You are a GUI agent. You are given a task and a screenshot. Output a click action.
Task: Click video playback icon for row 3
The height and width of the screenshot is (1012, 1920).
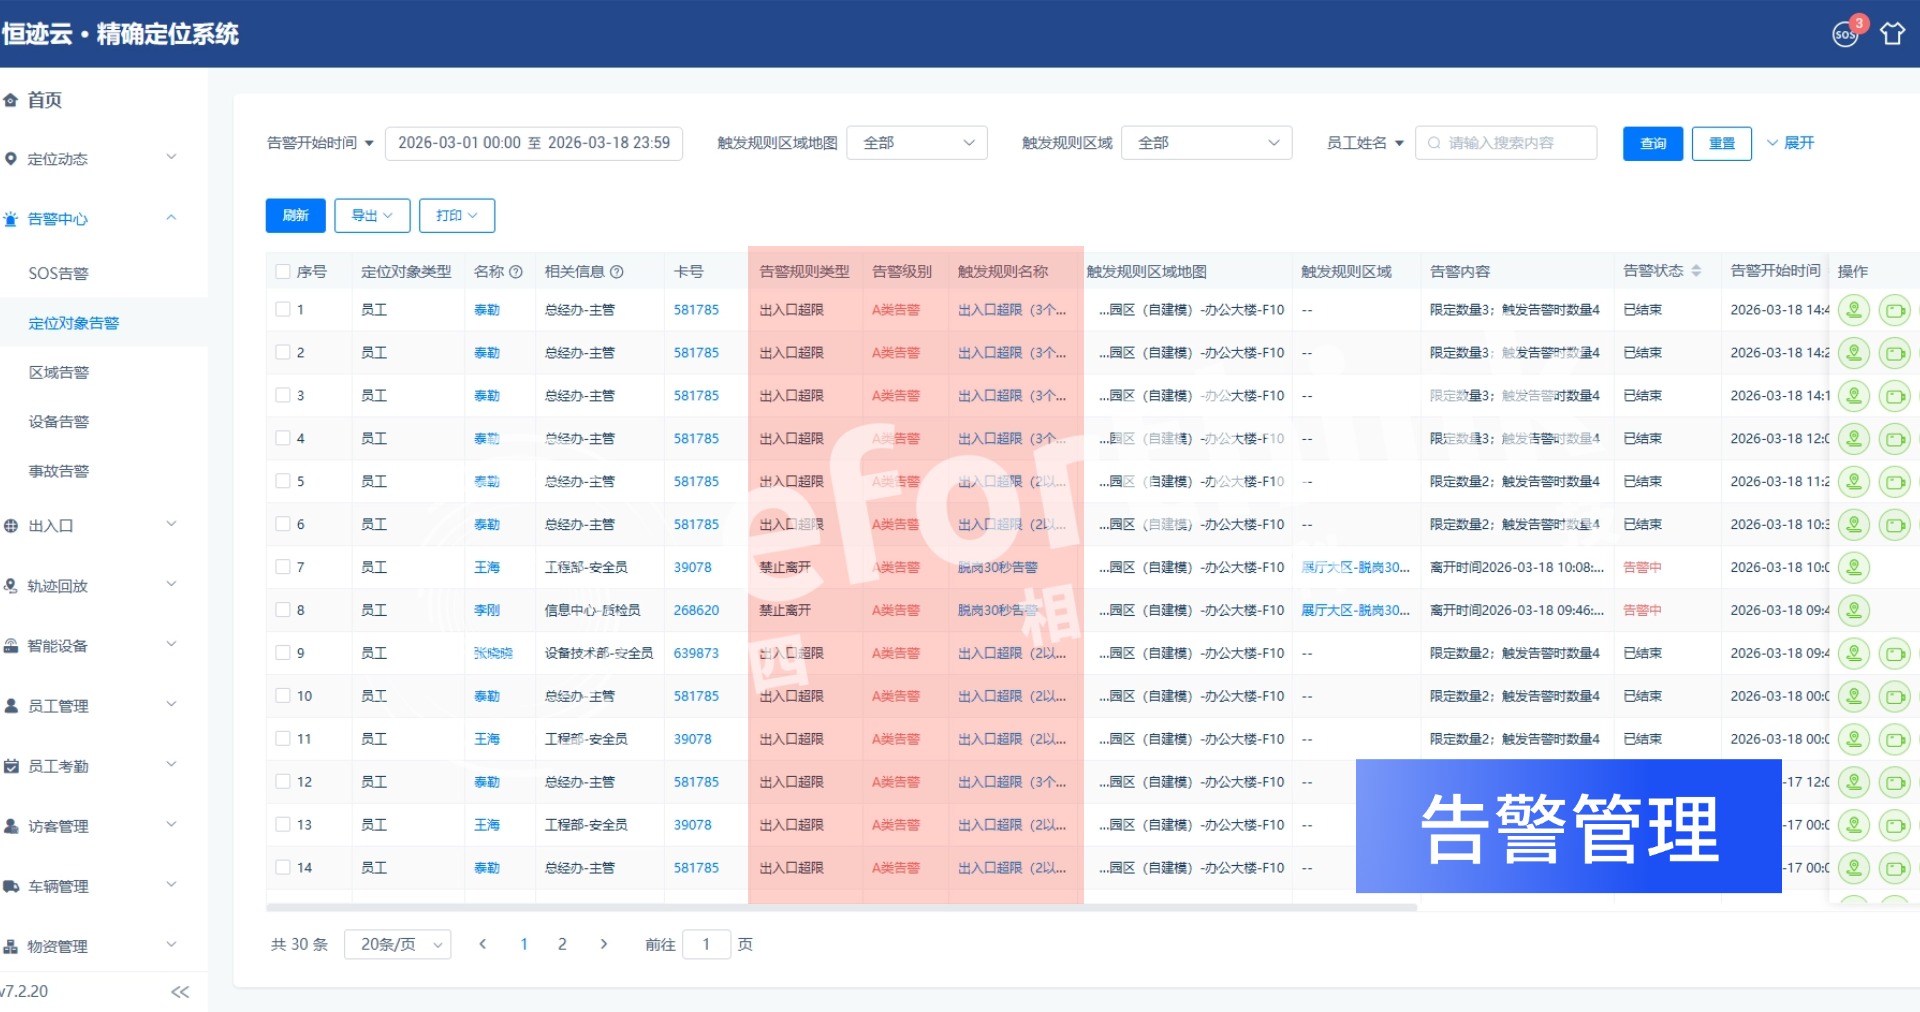click(1894, 396)
